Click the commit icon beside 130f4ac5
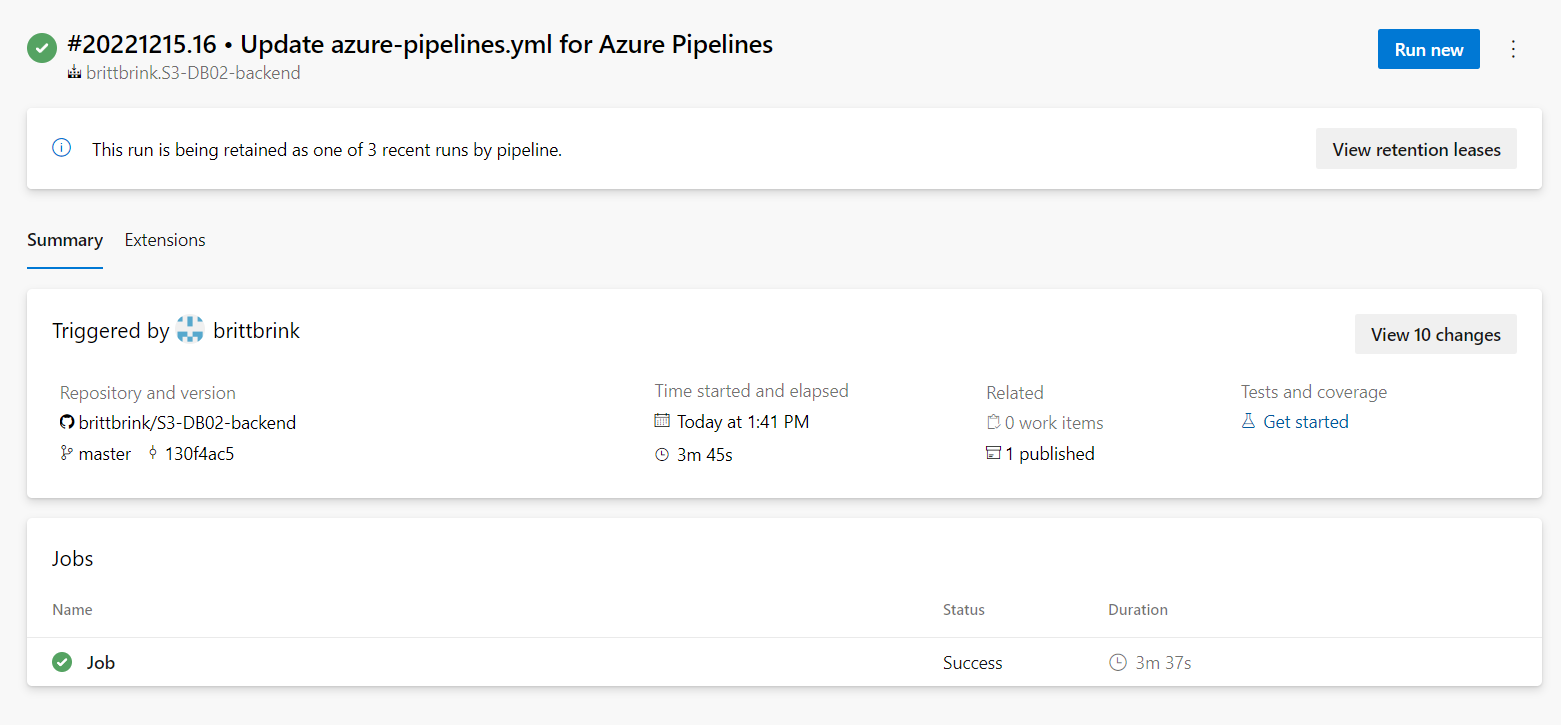1561x725 pixels. tap(153, 454)
